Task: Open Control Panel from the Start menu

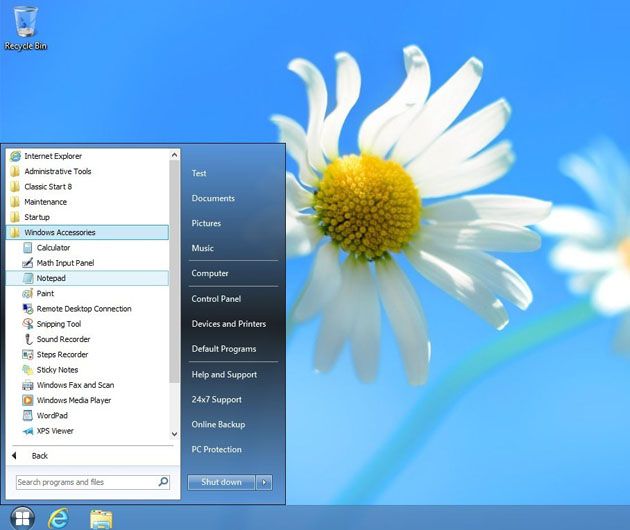Action: click(x=216, y=299)
